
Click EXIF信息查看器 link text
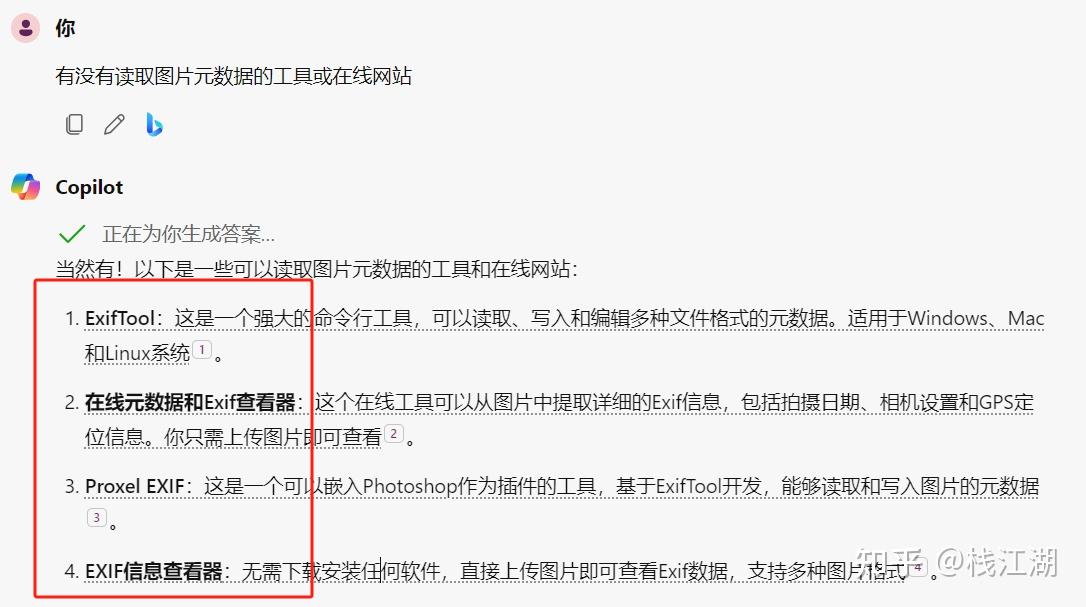coord(153,571)
